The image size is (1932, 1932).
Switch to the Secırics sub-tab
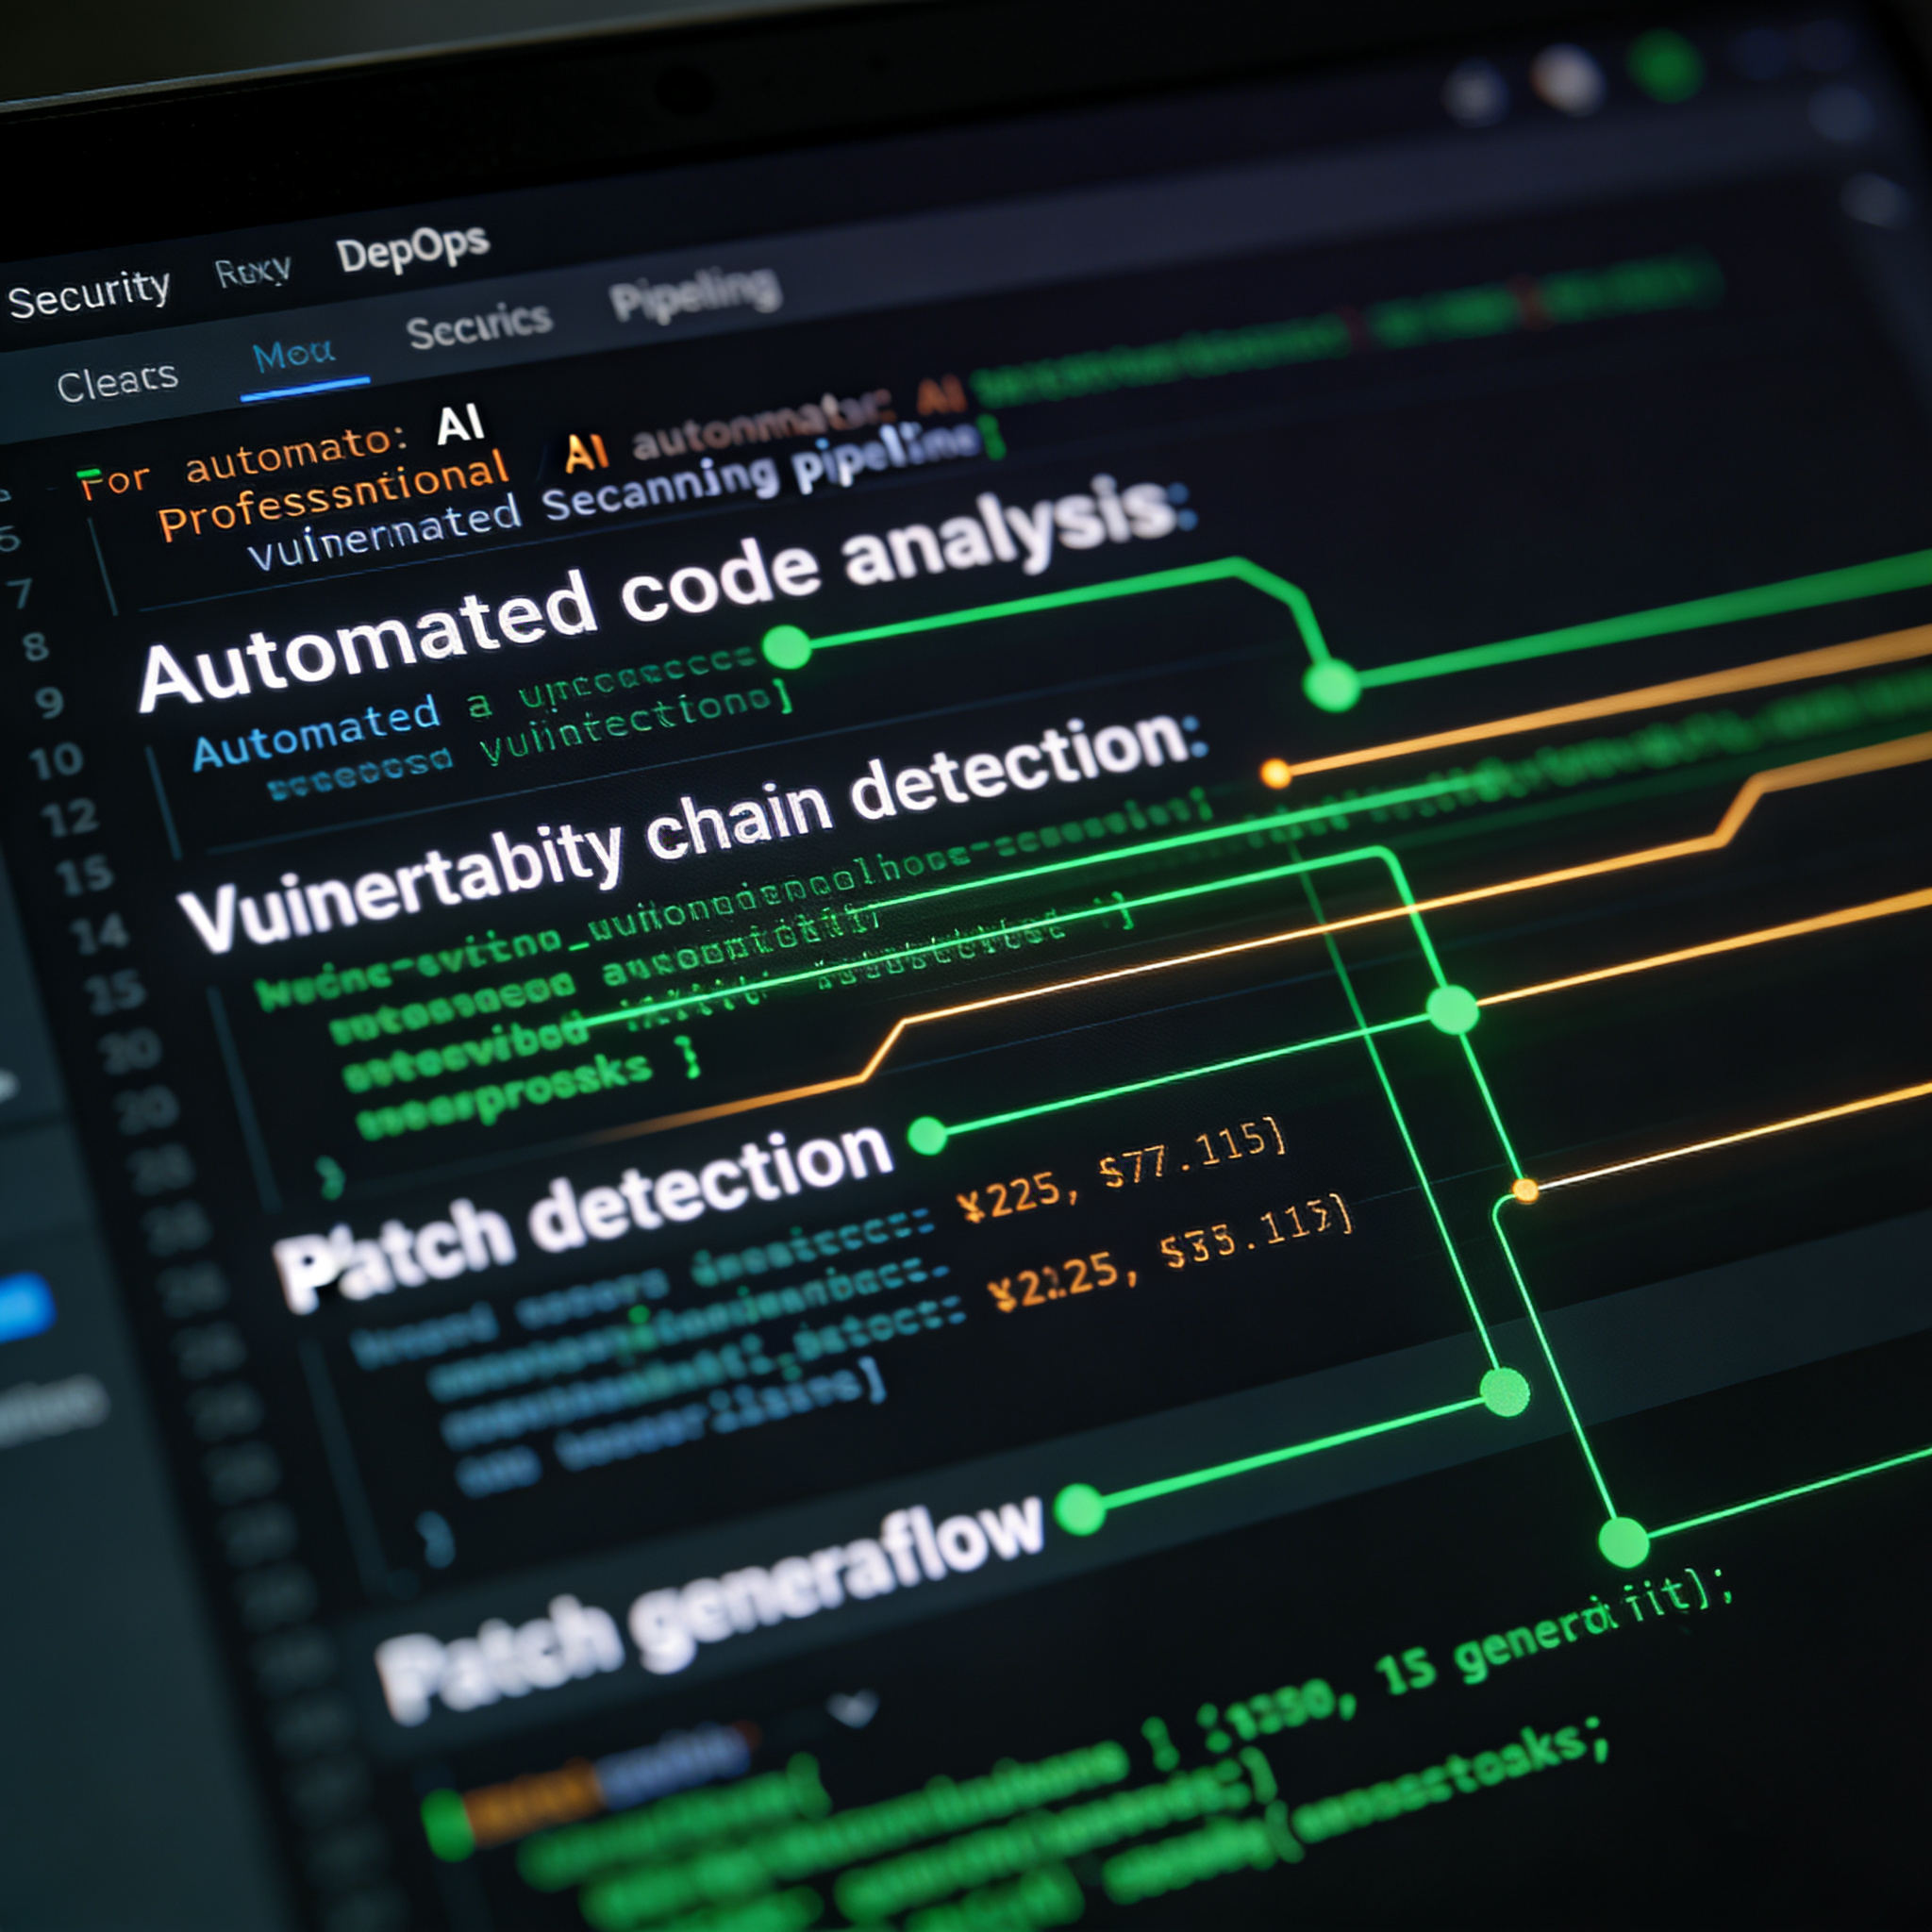point(479,325)
